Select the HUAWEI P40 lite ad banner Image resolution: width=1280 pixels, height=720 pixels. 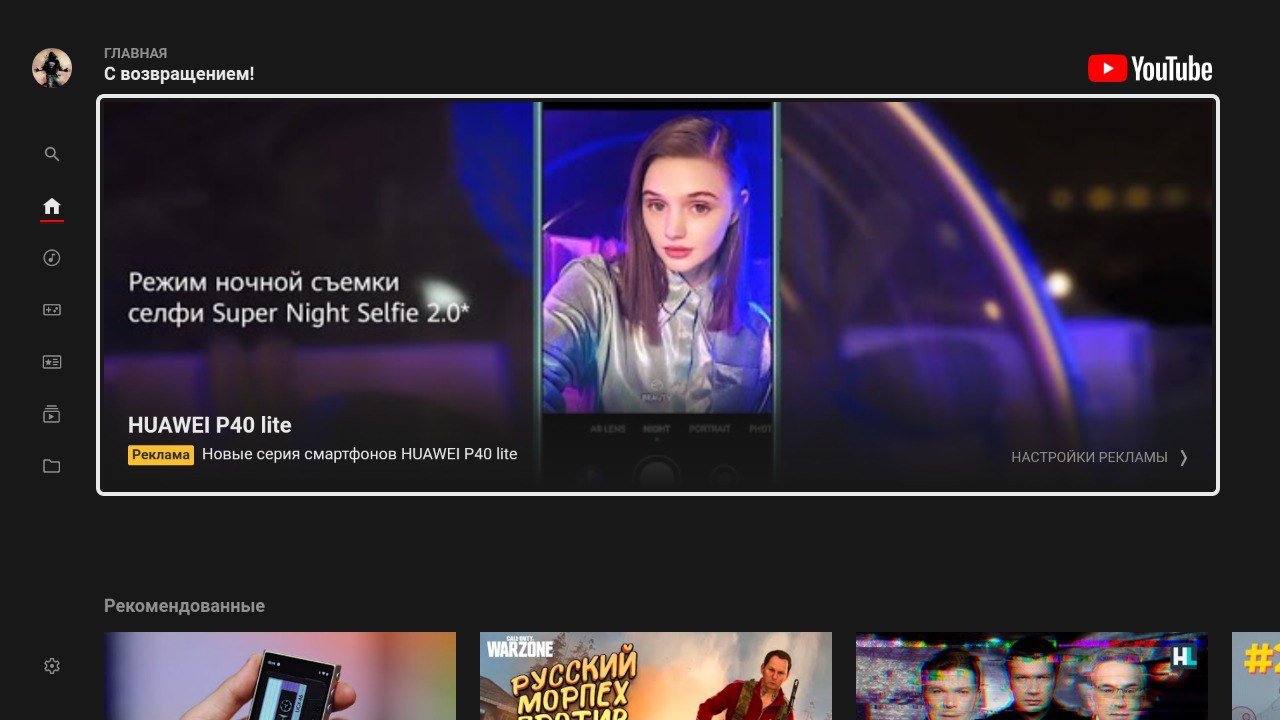pyautogui.click(x=658, y=295)
